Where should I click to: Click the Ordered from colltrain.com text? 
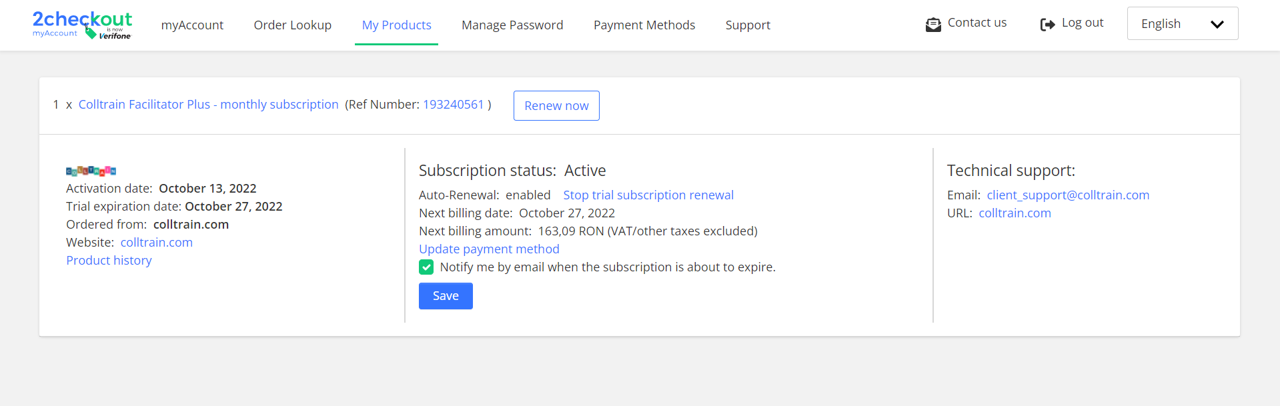click(147, 224)
